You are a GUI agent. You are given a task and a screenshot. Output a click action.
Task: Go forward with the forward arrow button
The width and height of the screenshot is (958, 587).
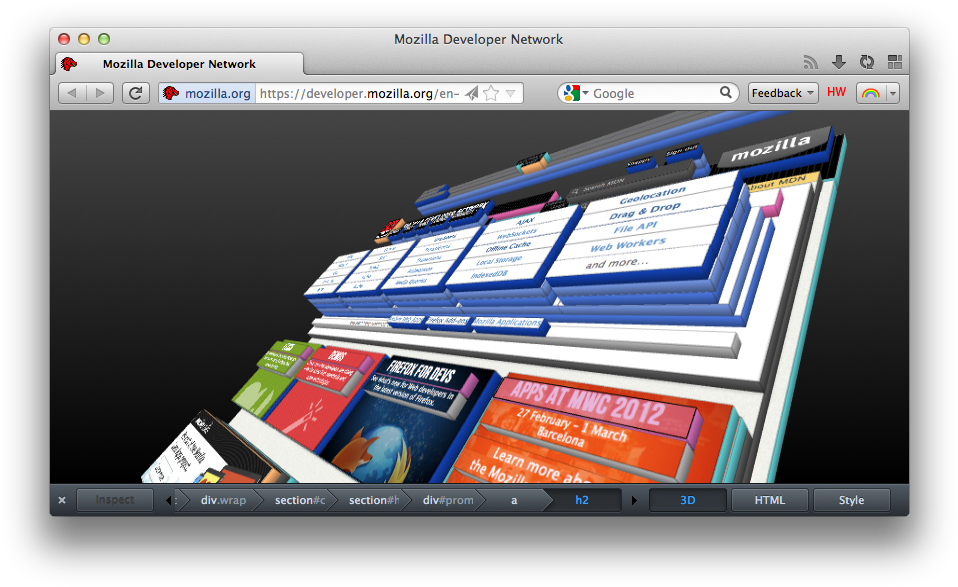click(100, 93)
